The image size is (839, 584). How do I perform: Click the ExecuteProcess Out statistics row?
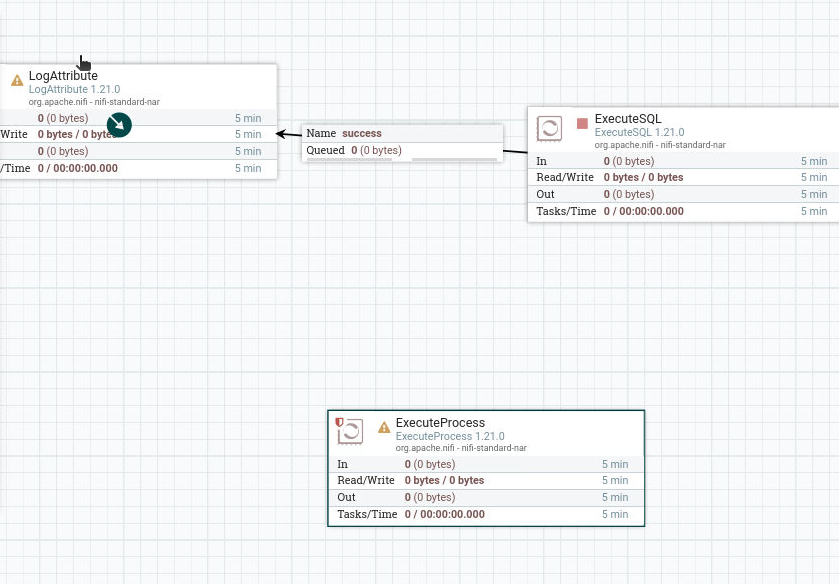click(486, 497)
